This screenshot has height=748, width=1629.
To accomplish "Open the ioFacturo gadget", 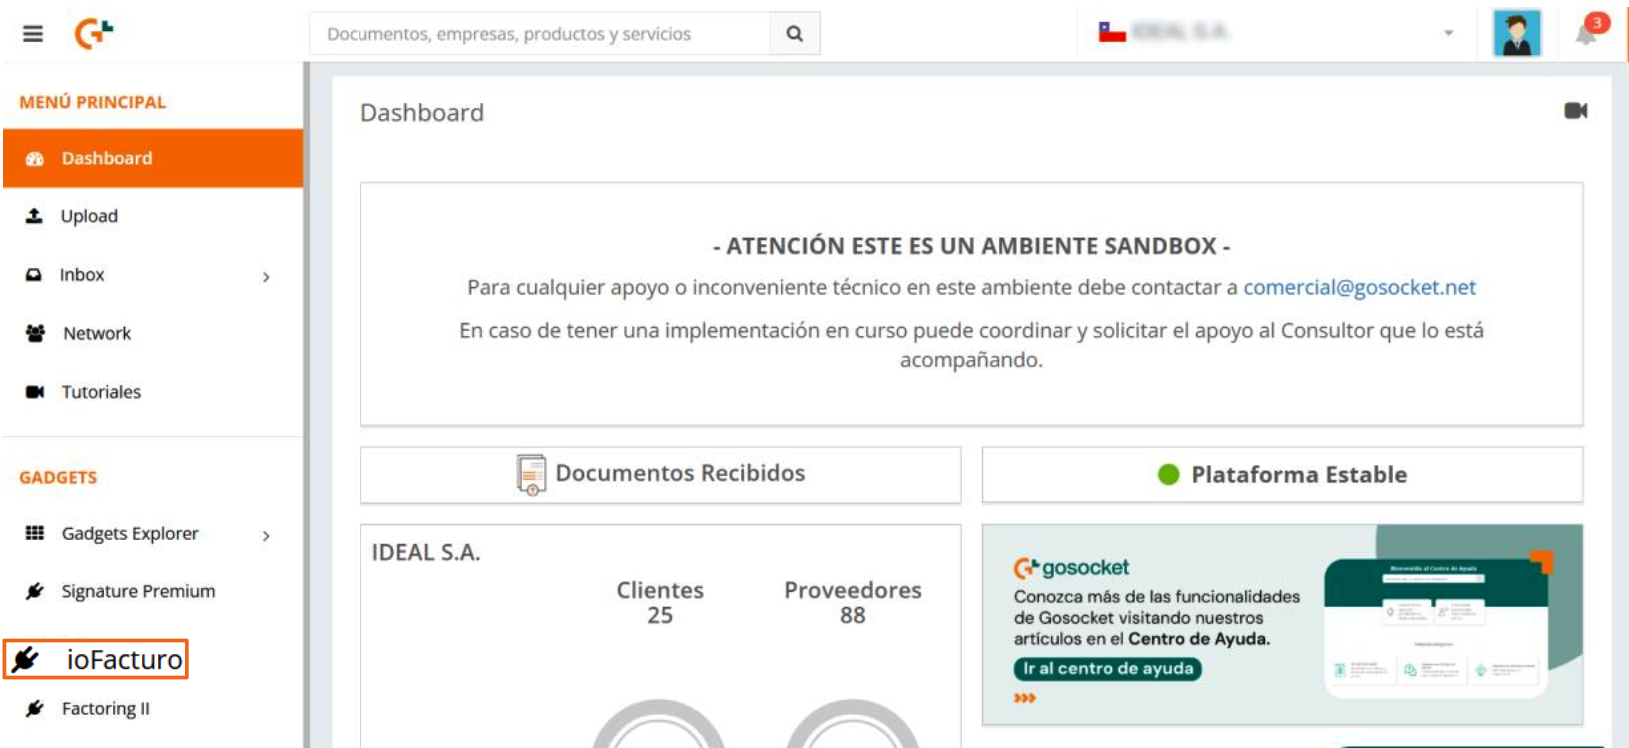I will coord(96,659).
